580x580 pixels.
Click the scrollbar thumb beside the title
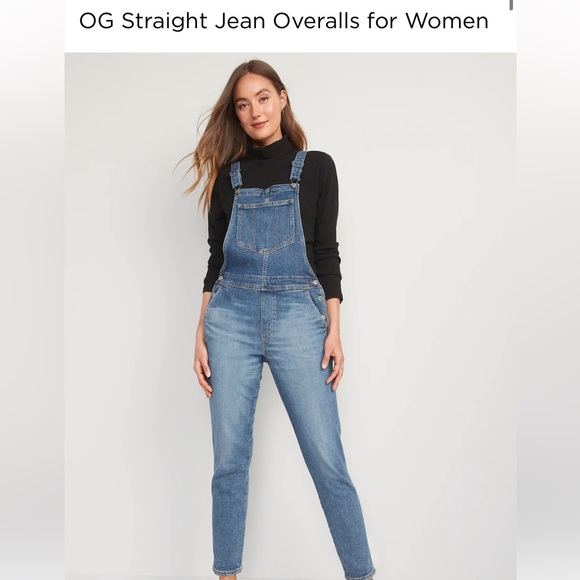(511, 5)
